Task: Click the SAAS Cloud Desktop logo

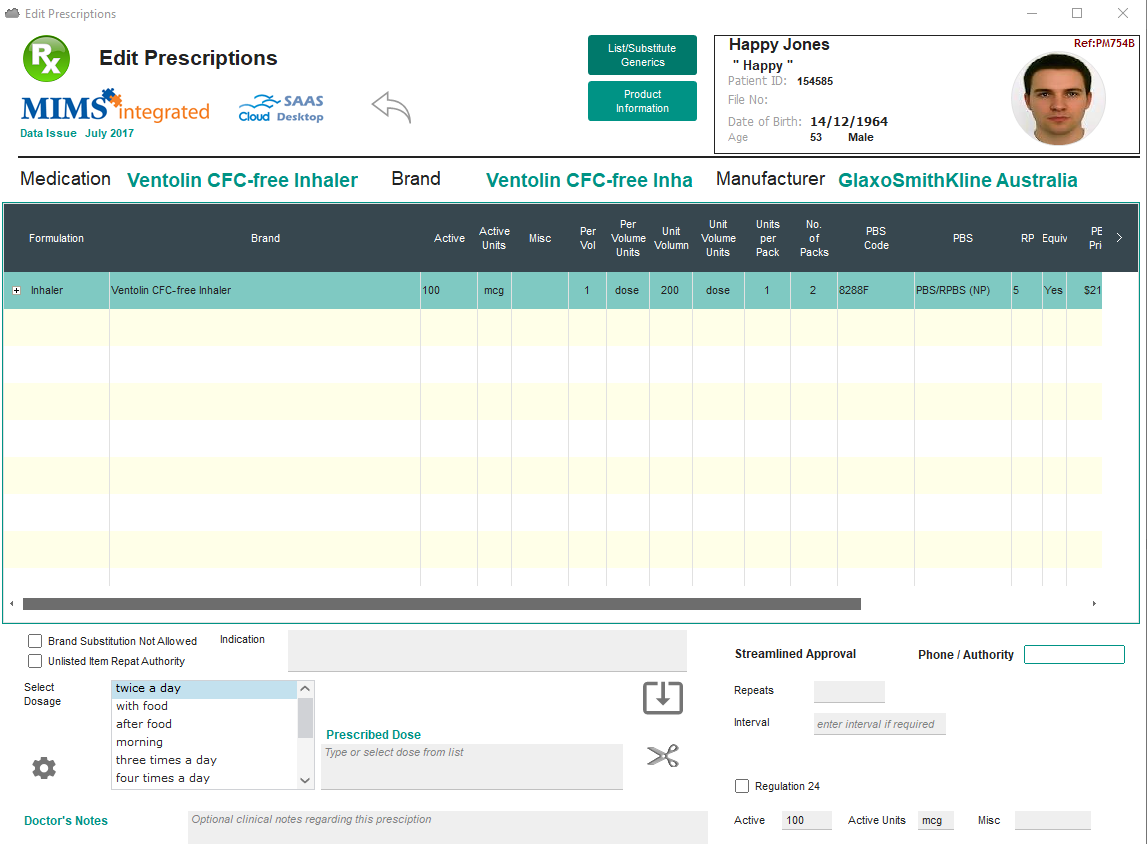Action: tap(281, 108)
